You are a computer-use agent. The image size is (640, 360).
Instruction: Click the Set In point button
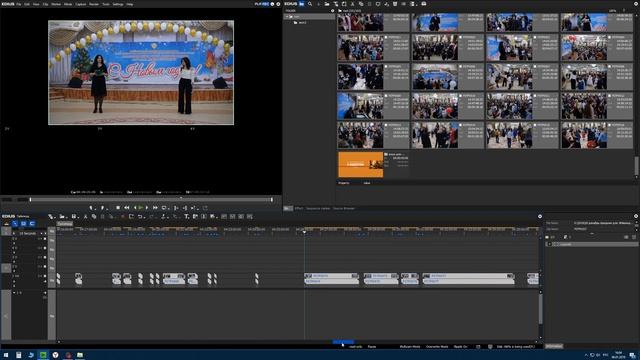pyautogui.click(x=91, y=208)
